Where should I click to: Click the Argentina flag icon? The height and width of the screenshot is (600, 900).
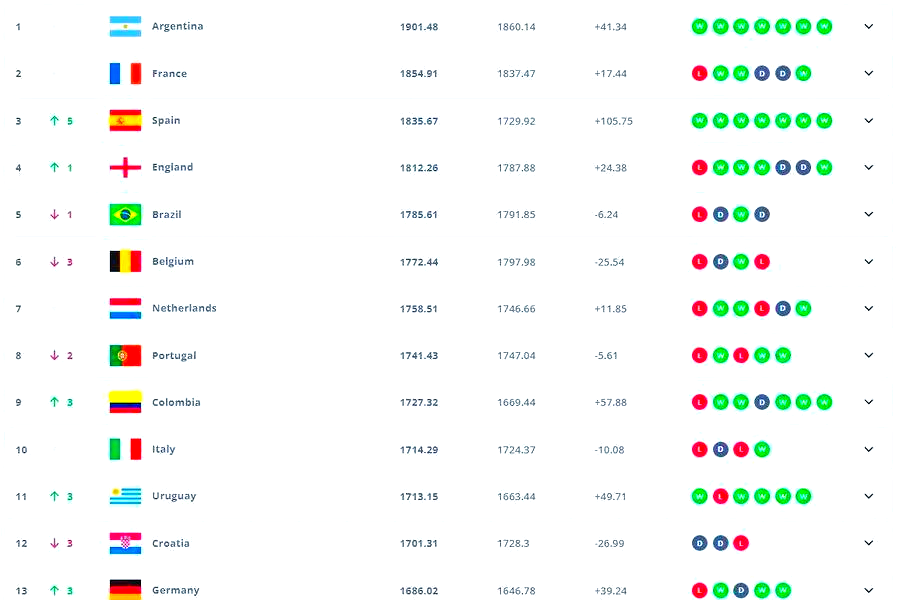[x=125, y=27]
